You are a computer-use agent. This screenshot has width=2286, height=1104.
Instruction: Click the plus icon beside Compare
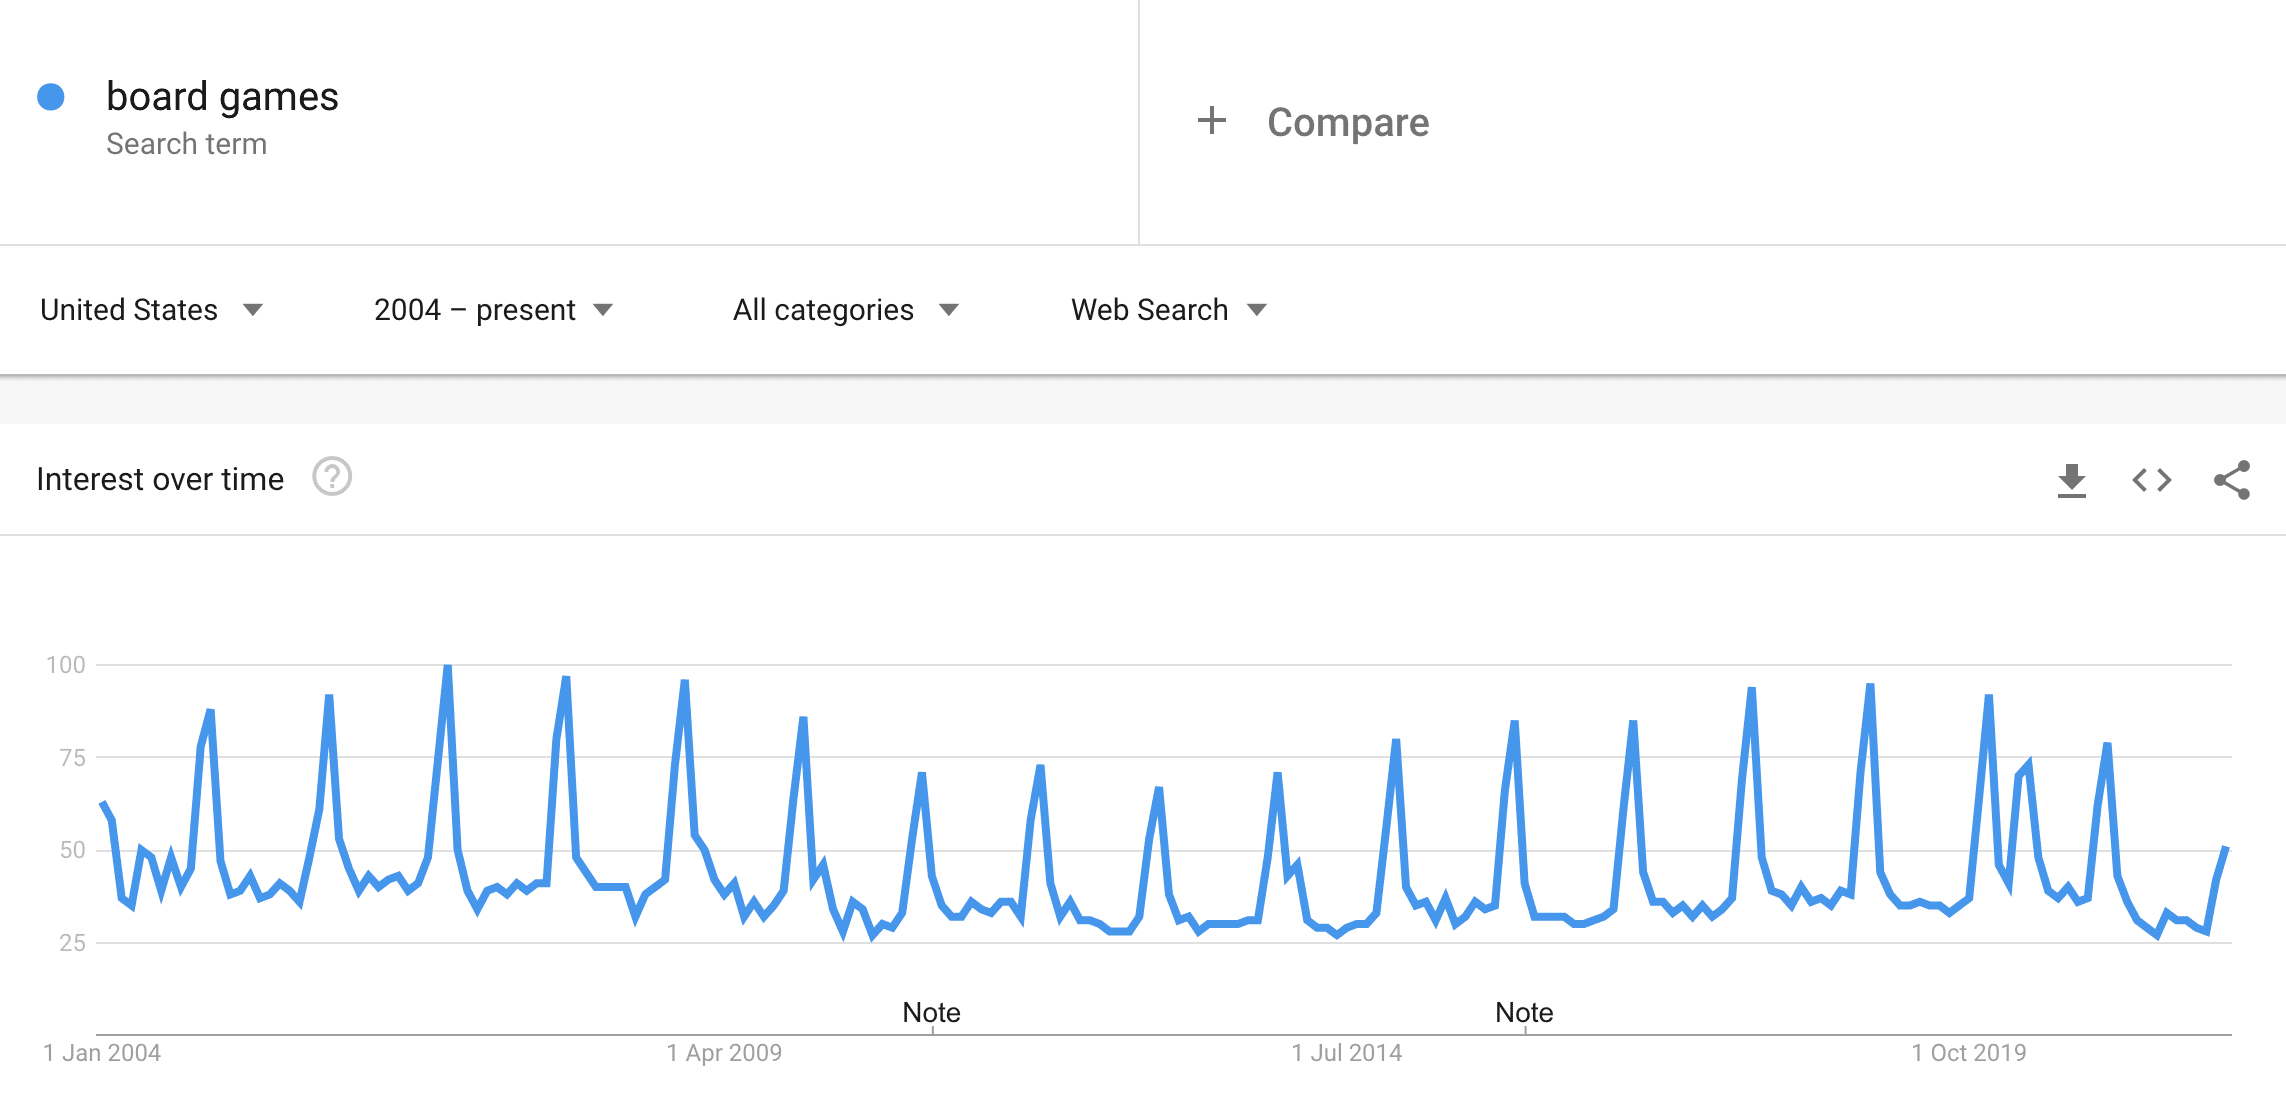point(1211,121)
